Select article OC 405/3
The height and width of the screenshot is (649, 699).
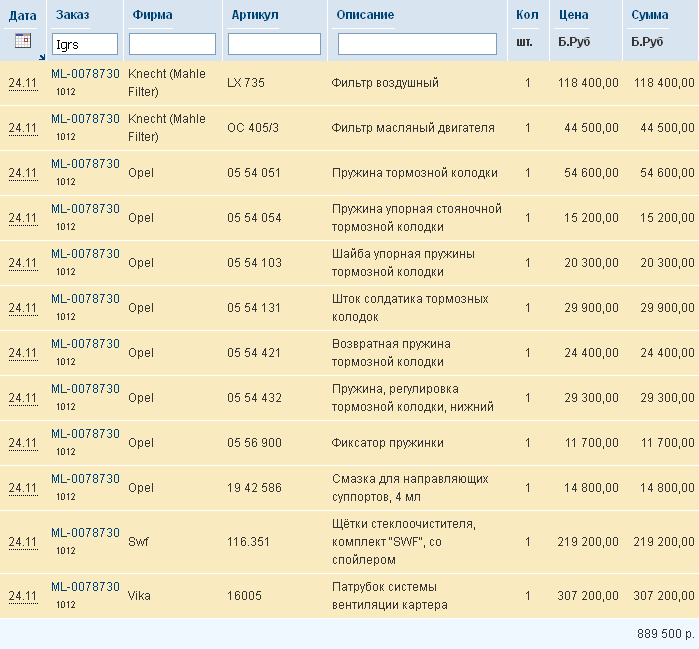click(x=253, y=128)
